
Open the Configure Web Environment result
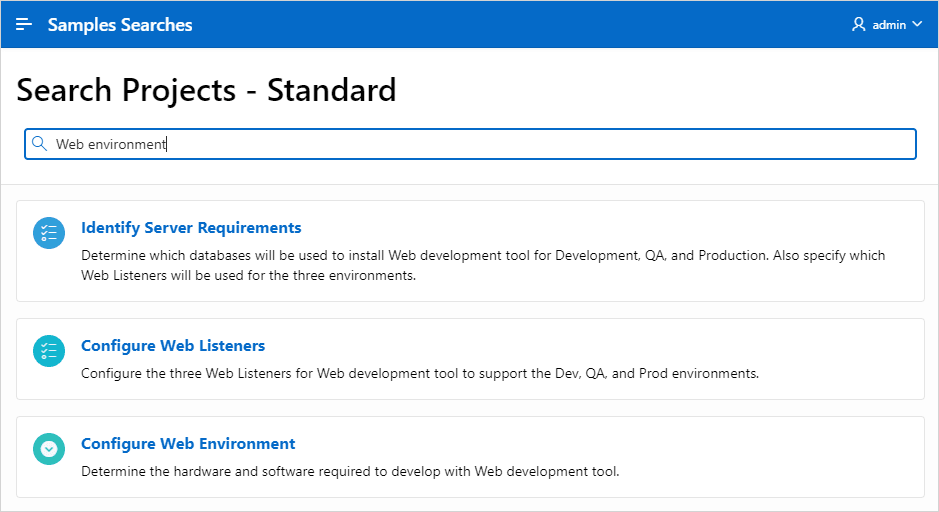188,444
